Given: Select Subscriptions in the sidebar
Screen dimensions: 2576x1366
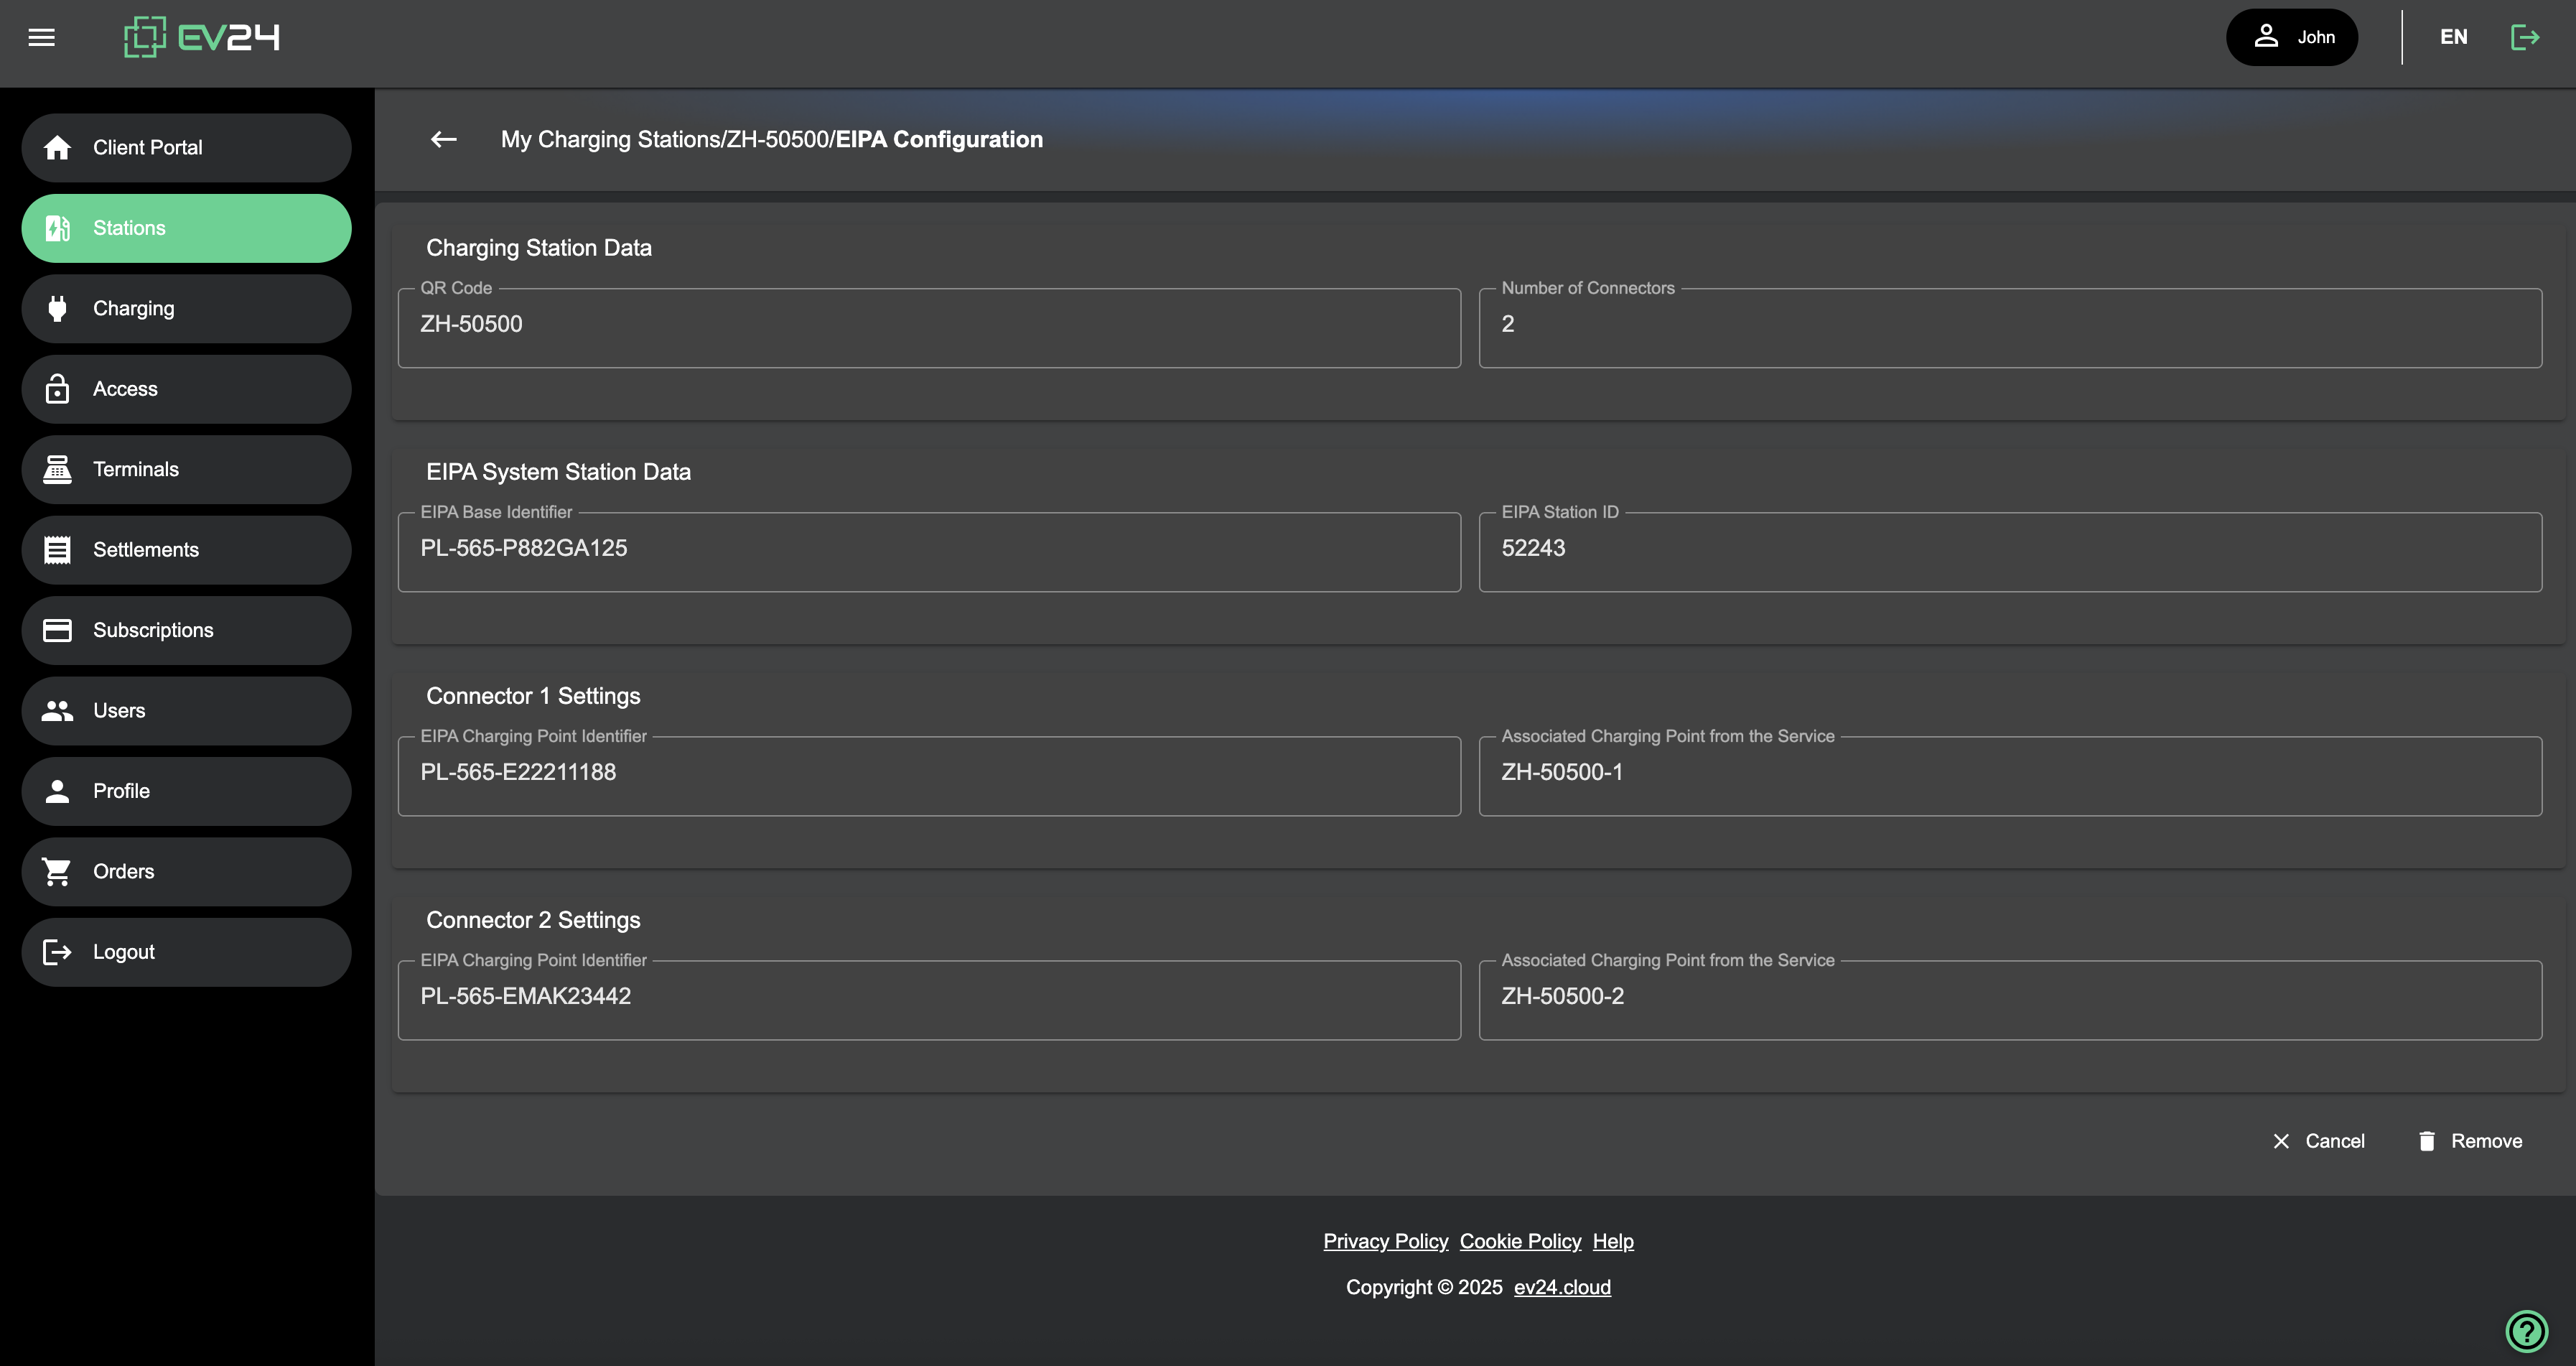Looking at the screenshot, I should pyautogui.click(x=186, y=630).
